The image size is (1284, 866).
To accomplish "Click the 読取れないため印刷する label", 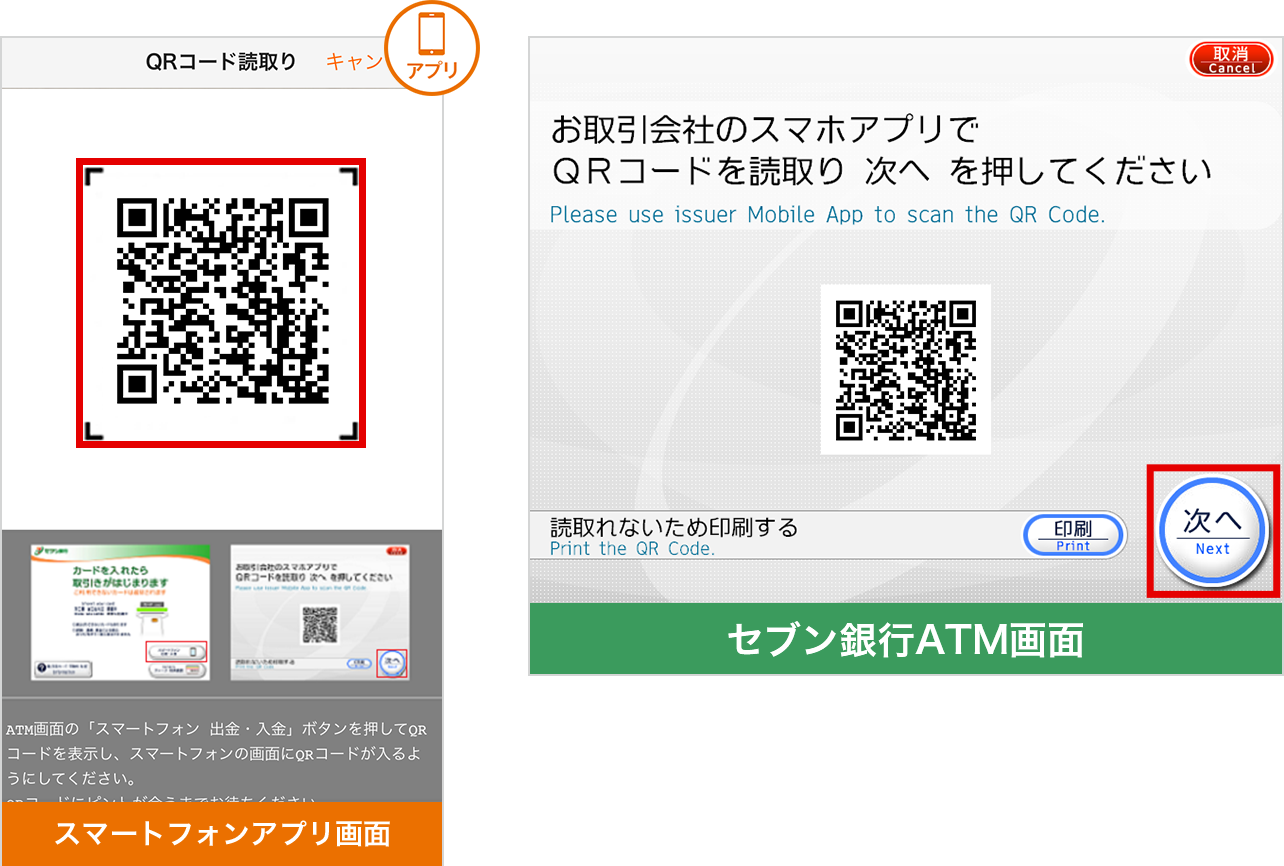I will (674, 527).
